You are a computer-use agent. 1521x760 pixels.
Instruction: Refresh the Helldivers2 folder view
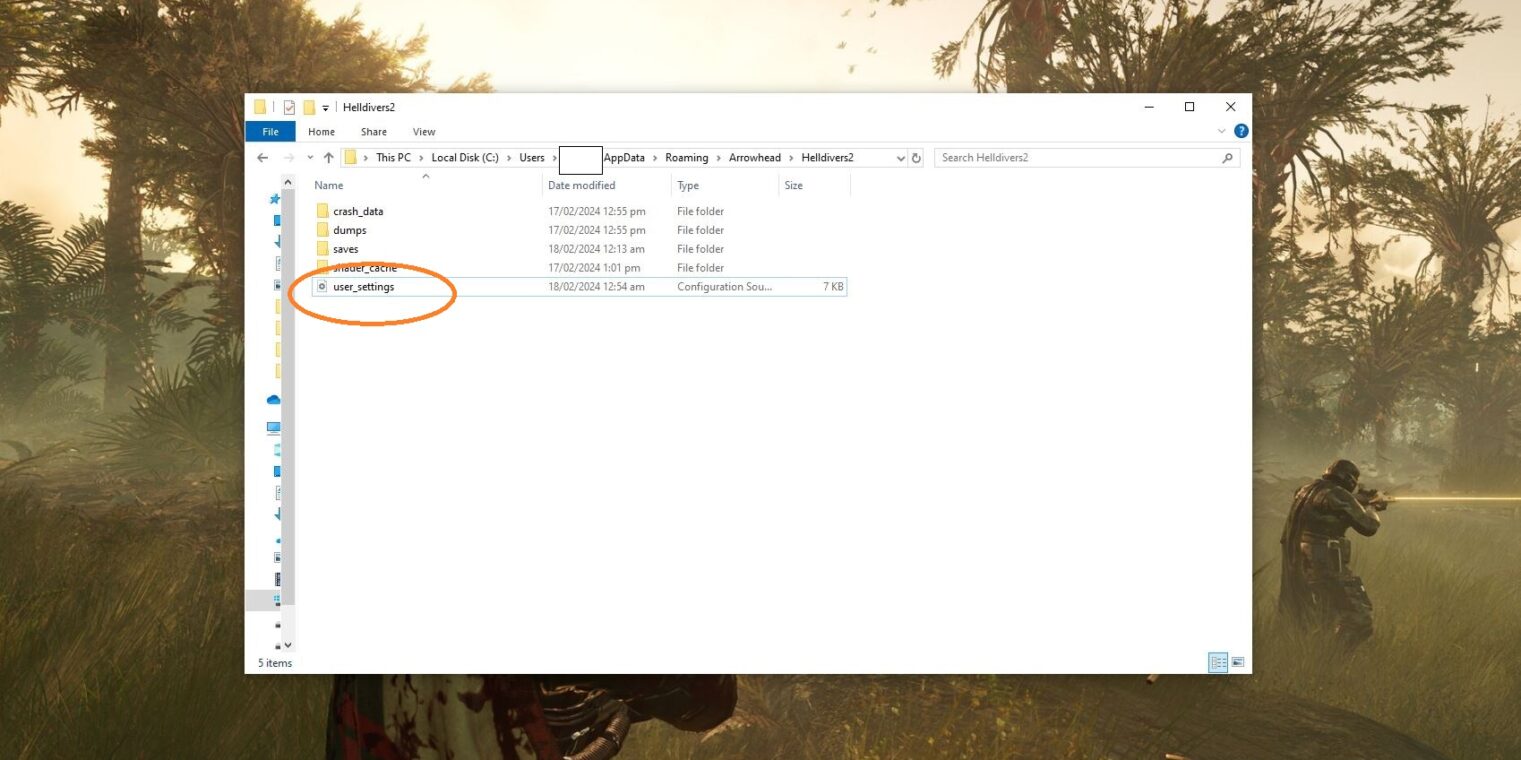point(916,158)
